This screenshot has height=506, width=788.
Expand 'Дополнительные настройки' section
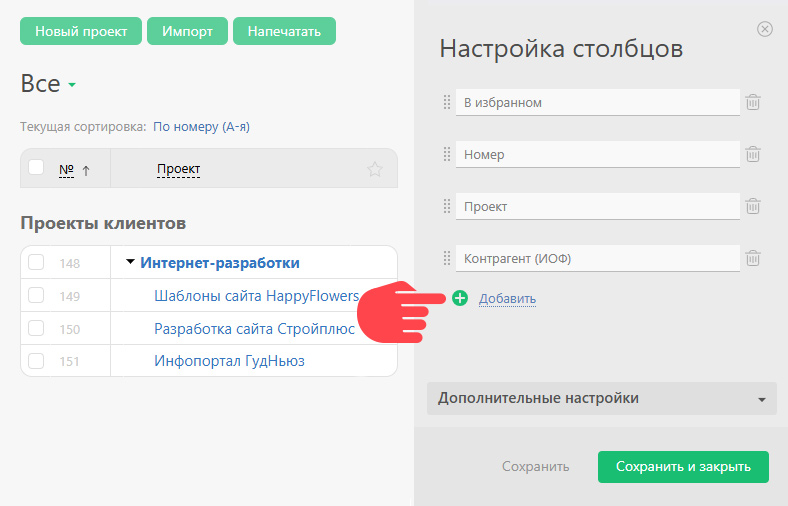coord(602,398)
